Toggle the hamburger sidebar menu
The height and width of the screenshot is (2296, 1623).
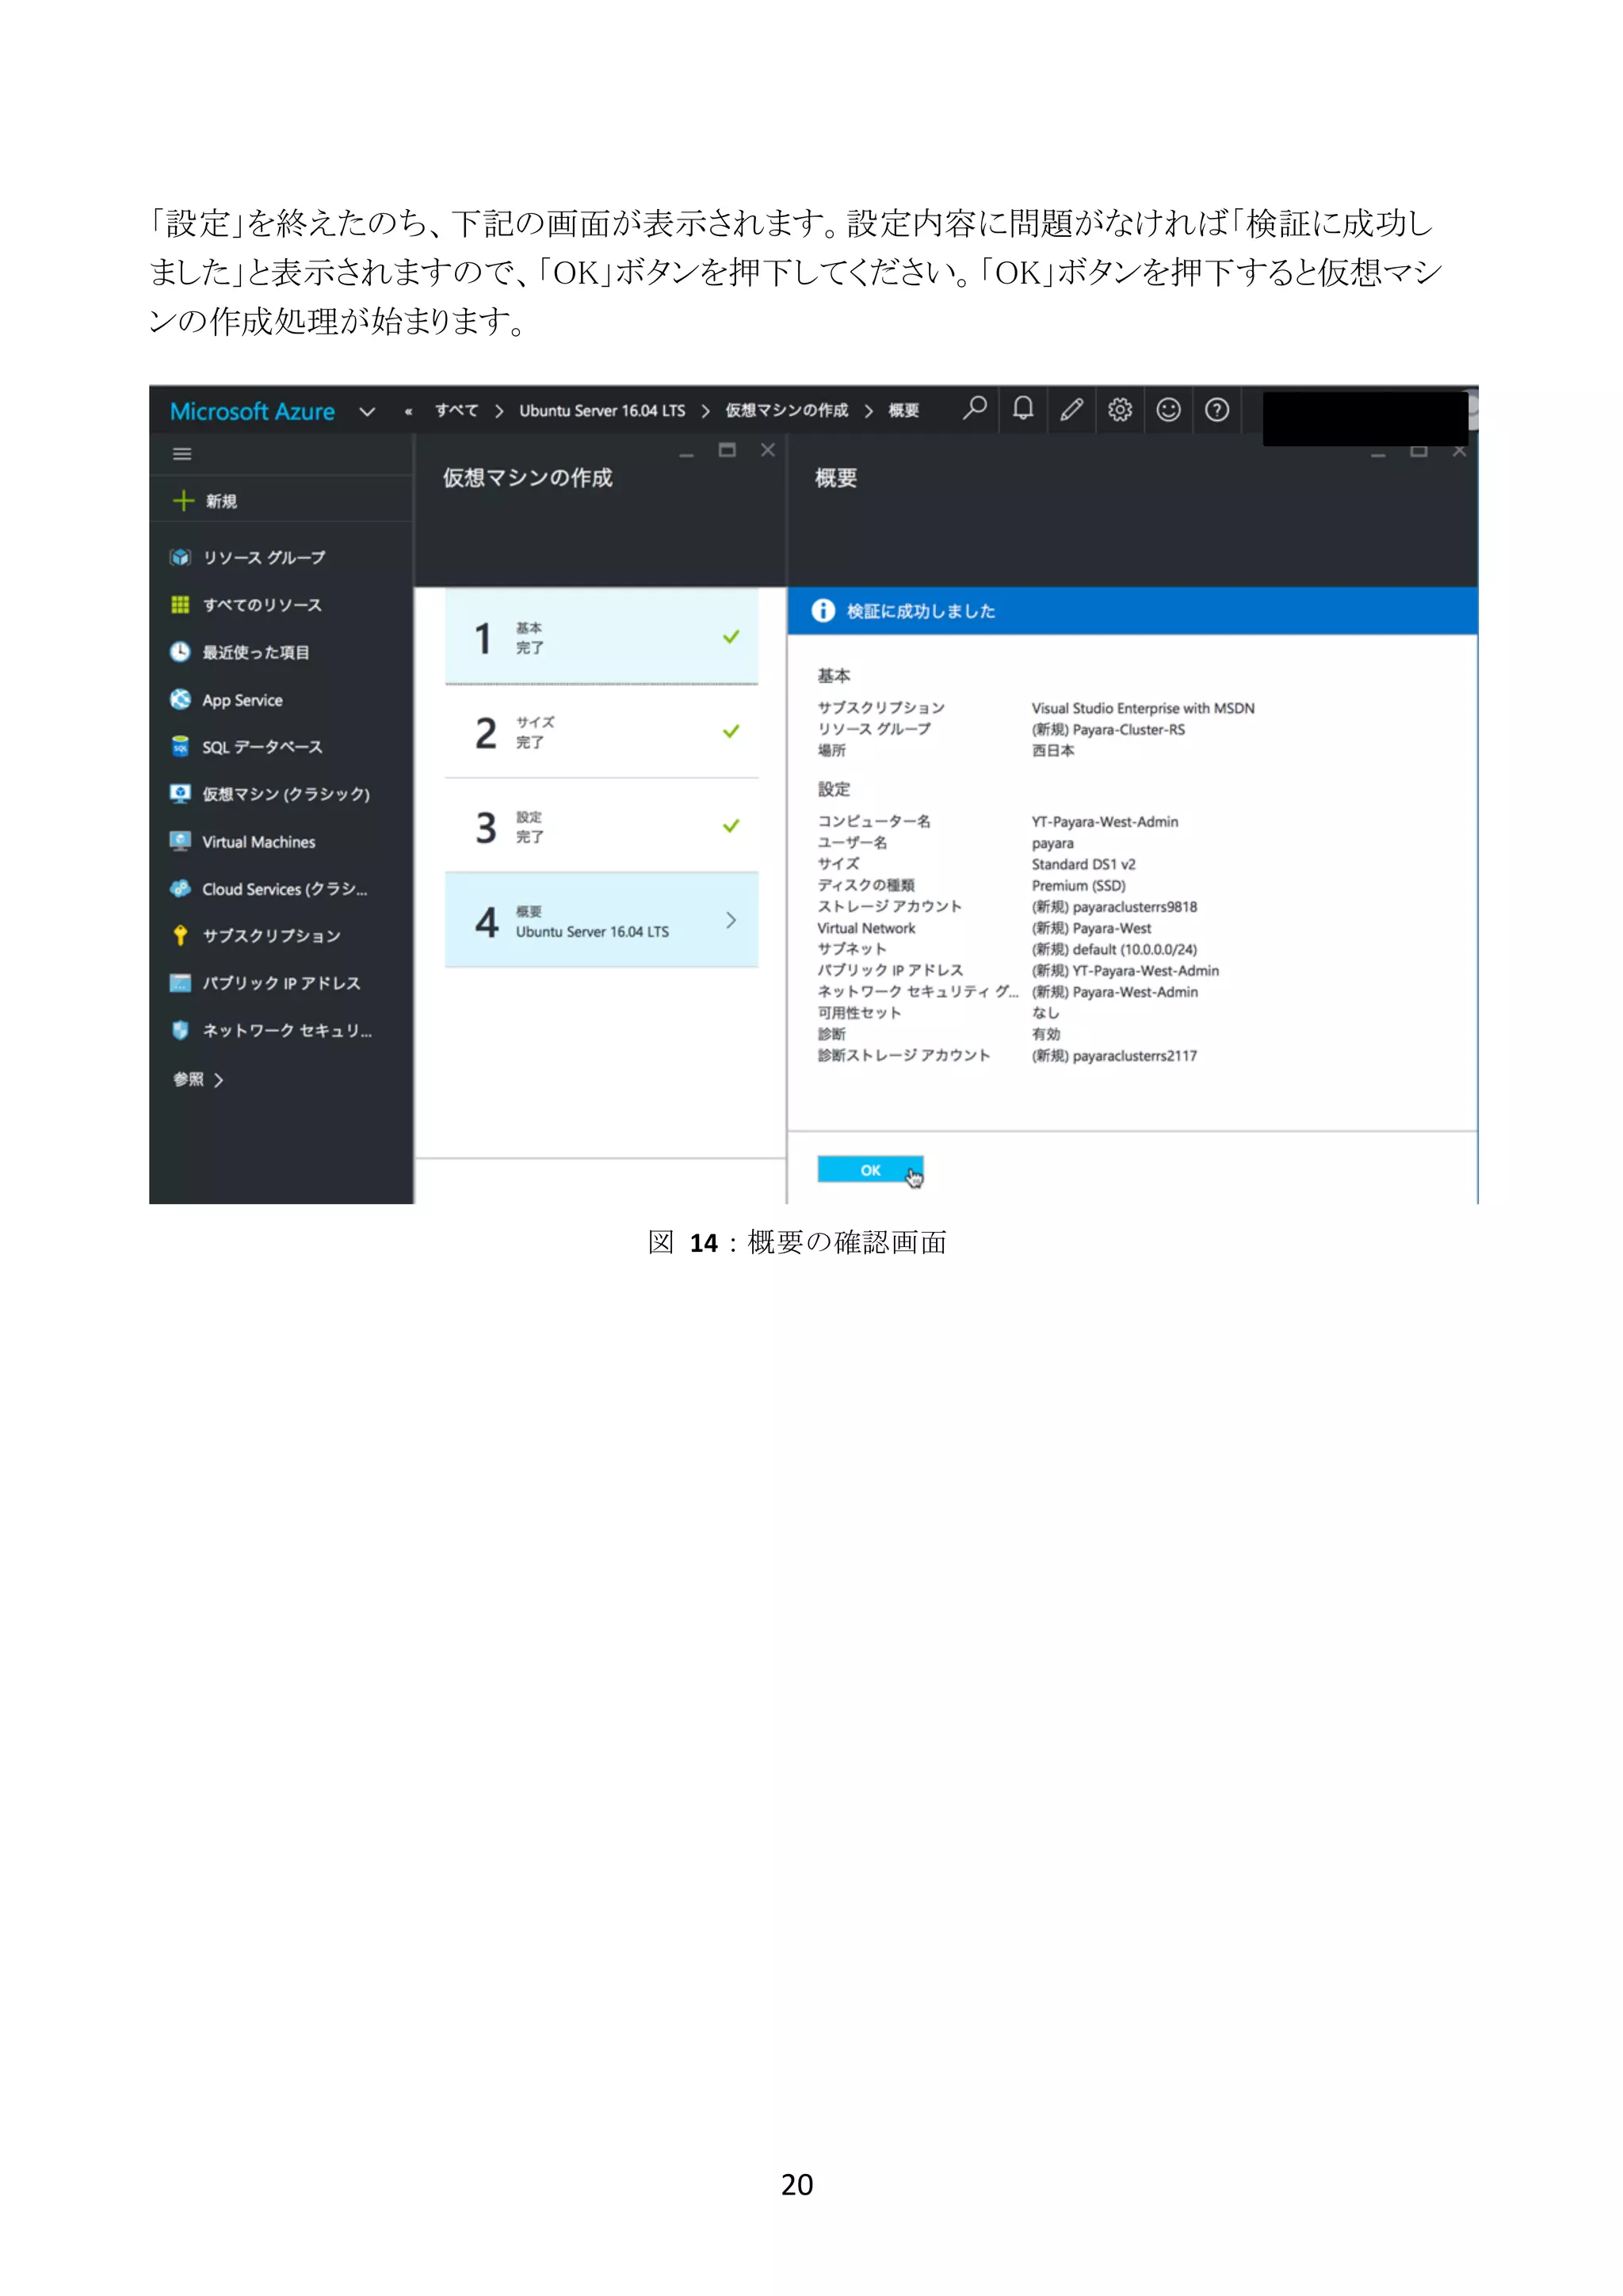pos(182,454)
